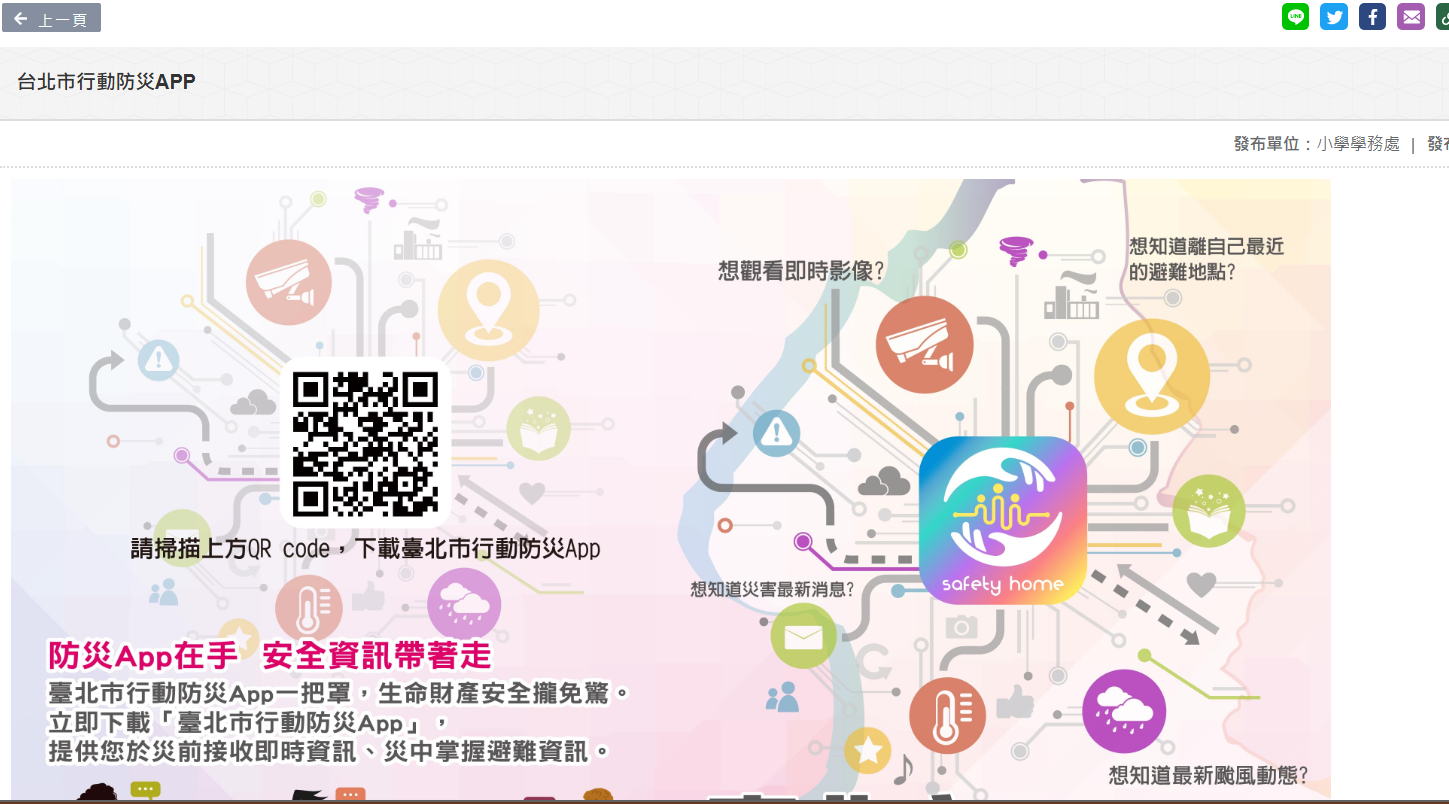The image size is (1449, 804).
Task: Click the purple rain cloud near 想知道最新颱風動態
Action: [x=1123, y=711]
